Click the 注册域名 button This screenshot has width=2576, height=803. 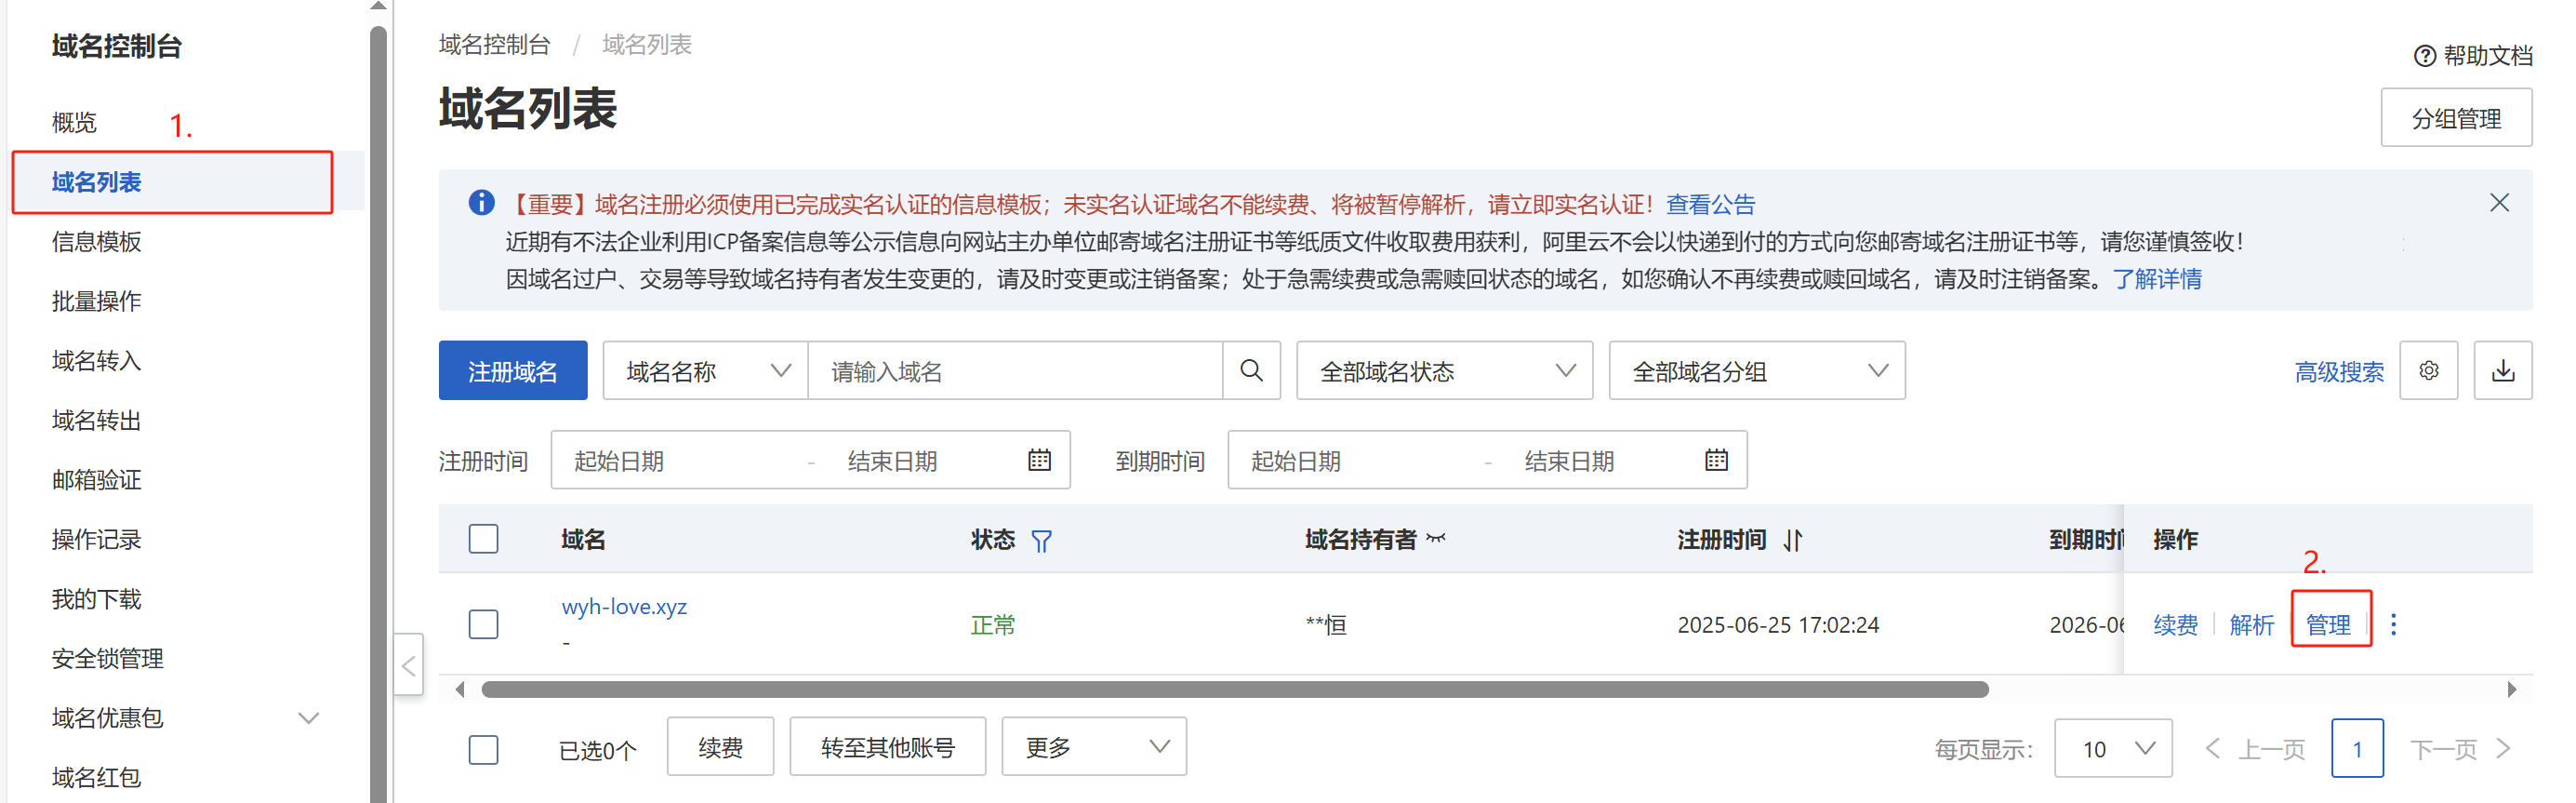click(512, 371)
